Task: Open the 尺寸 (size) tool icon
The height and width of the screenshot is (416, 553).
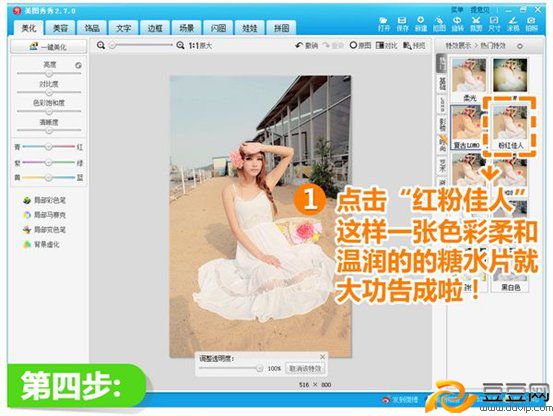Action: click(x=494, y=24)
